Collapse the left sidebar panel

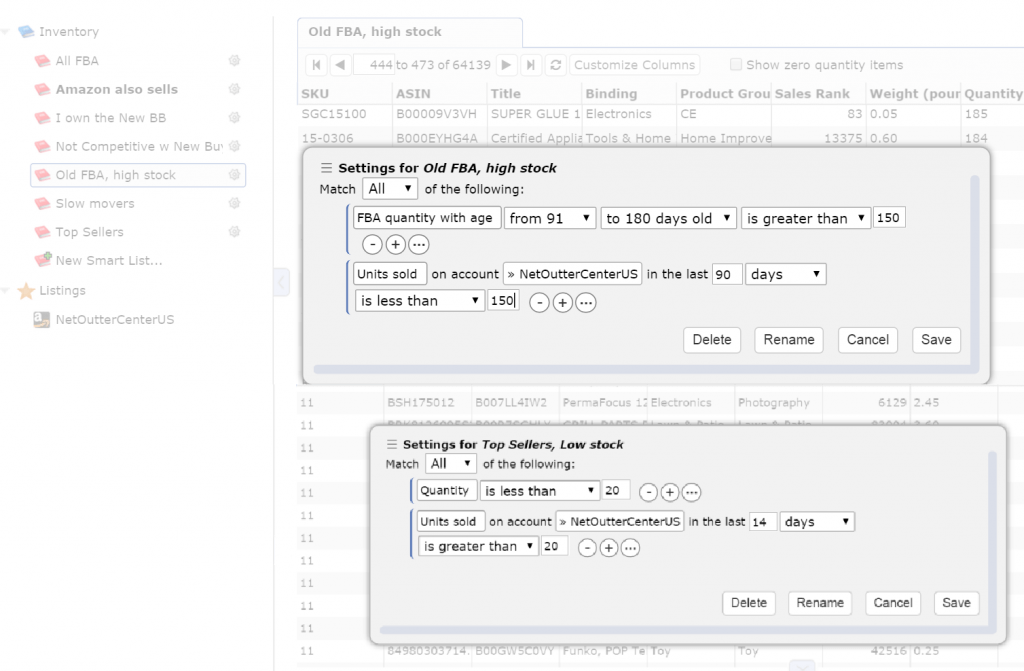[281, 282]
